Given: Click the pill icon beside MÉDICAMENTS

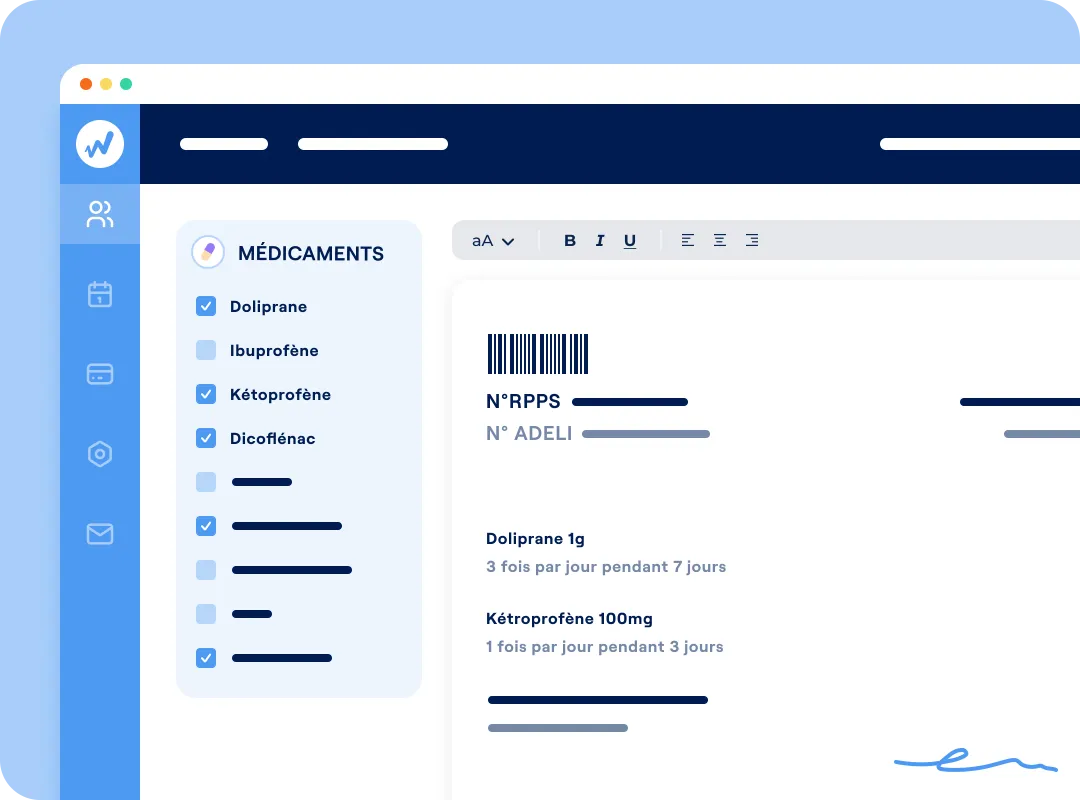Looking at the screenshot, I should tap(208, 252).
